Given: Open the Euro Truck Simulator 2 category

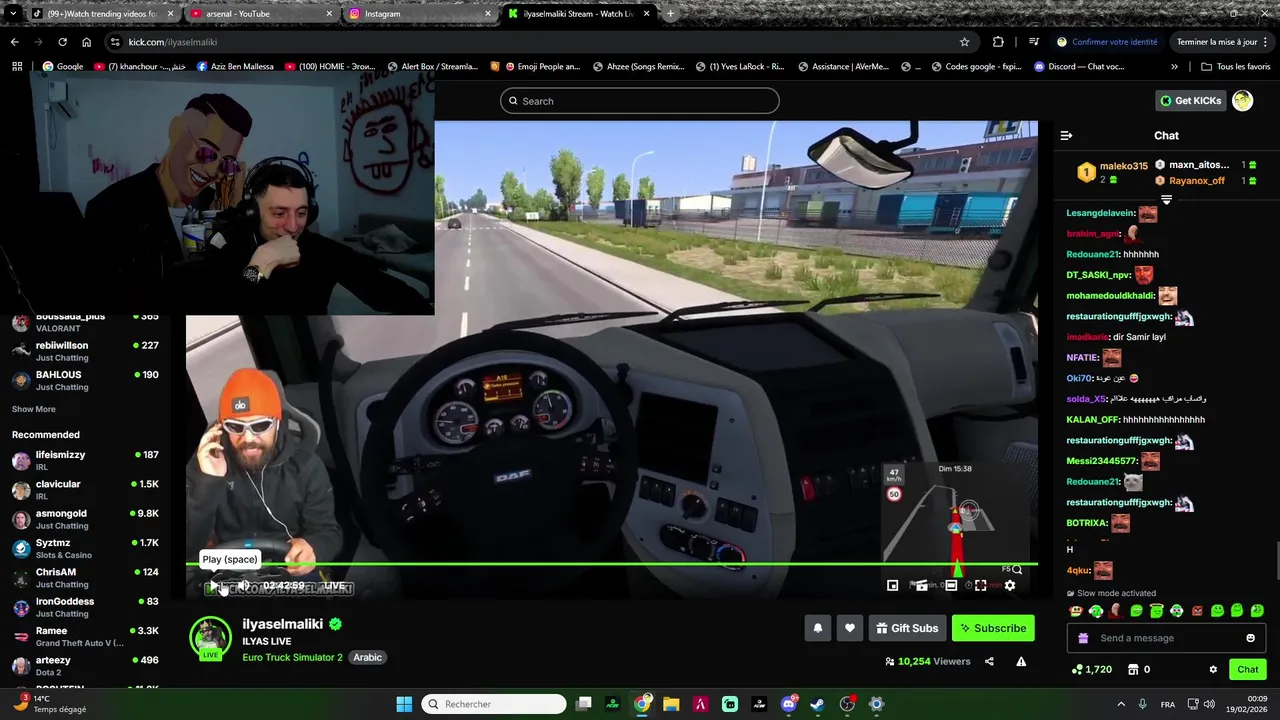Looking at the screenshot, I should 292,657.
